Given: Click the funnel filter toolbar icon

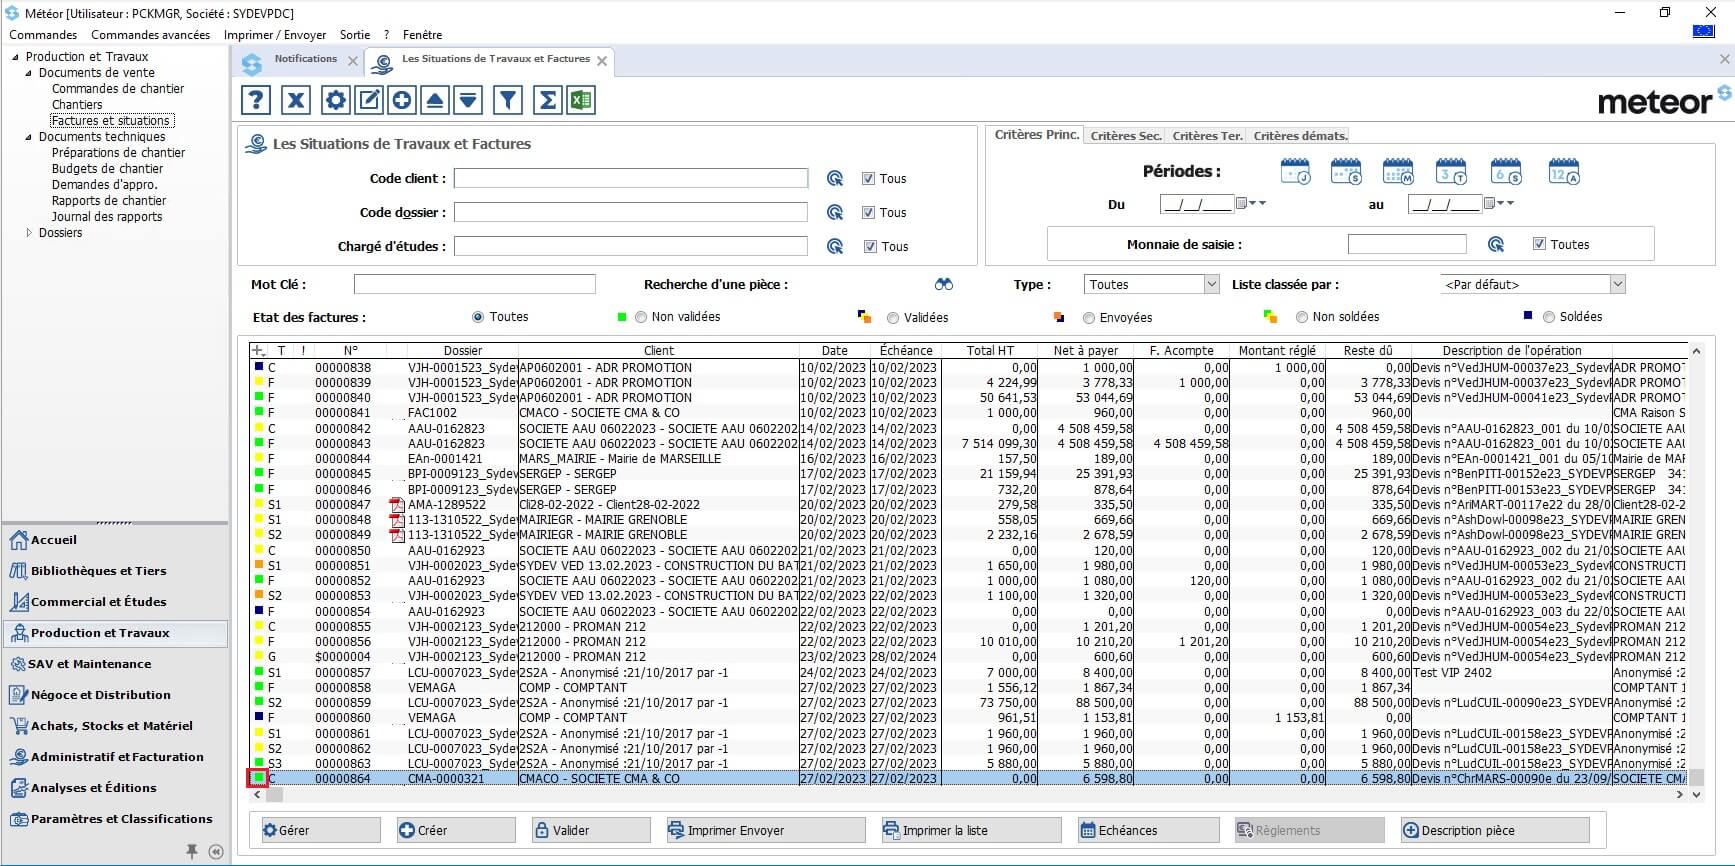Looking at the screenshot, I should pyautogui.click(x=508, y=100).
